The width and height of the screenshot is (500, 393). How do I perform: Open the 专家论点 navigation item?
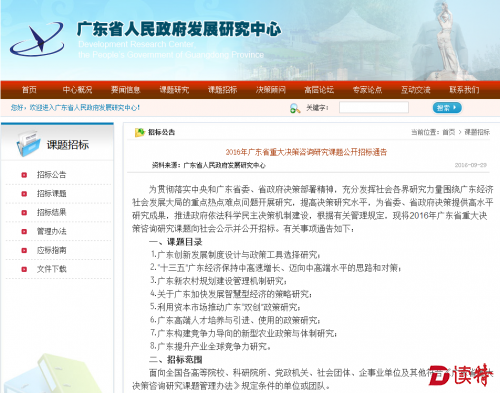(x=367, y=90)
